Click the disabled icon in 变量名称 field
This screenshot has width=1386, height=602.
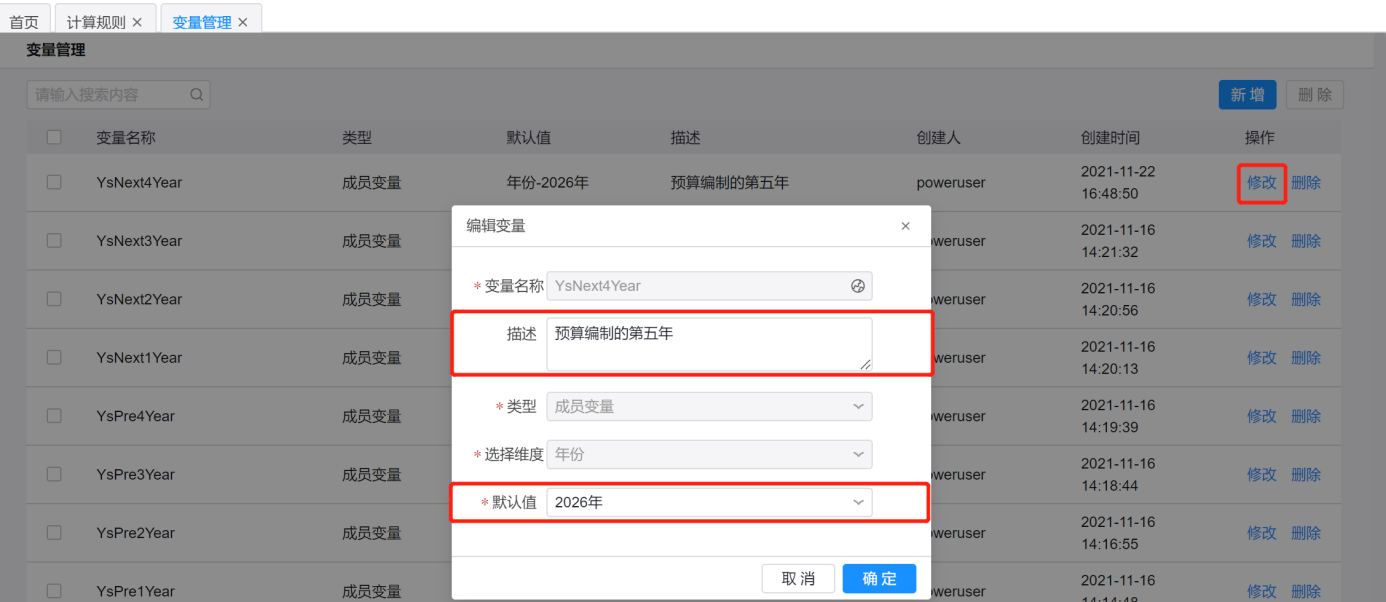(857, 286)
